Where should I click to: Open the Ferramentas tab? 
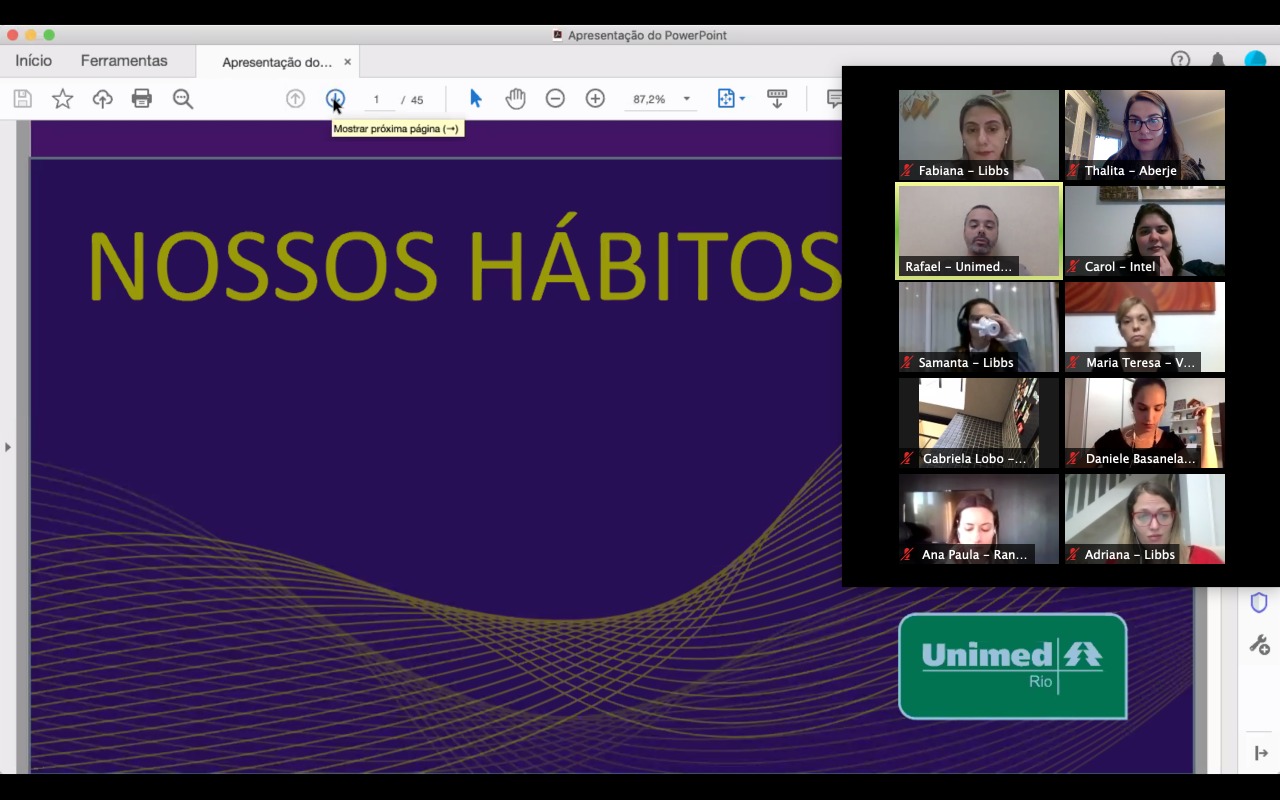[124, 61]
